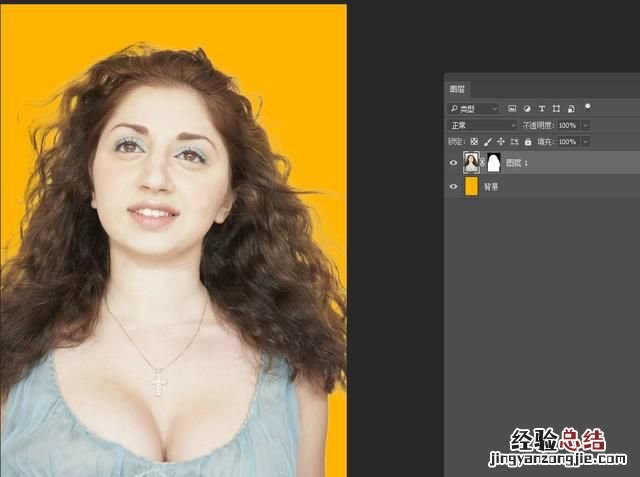
Task: Lock transparent pixels icon
Action: click(474, 142)
